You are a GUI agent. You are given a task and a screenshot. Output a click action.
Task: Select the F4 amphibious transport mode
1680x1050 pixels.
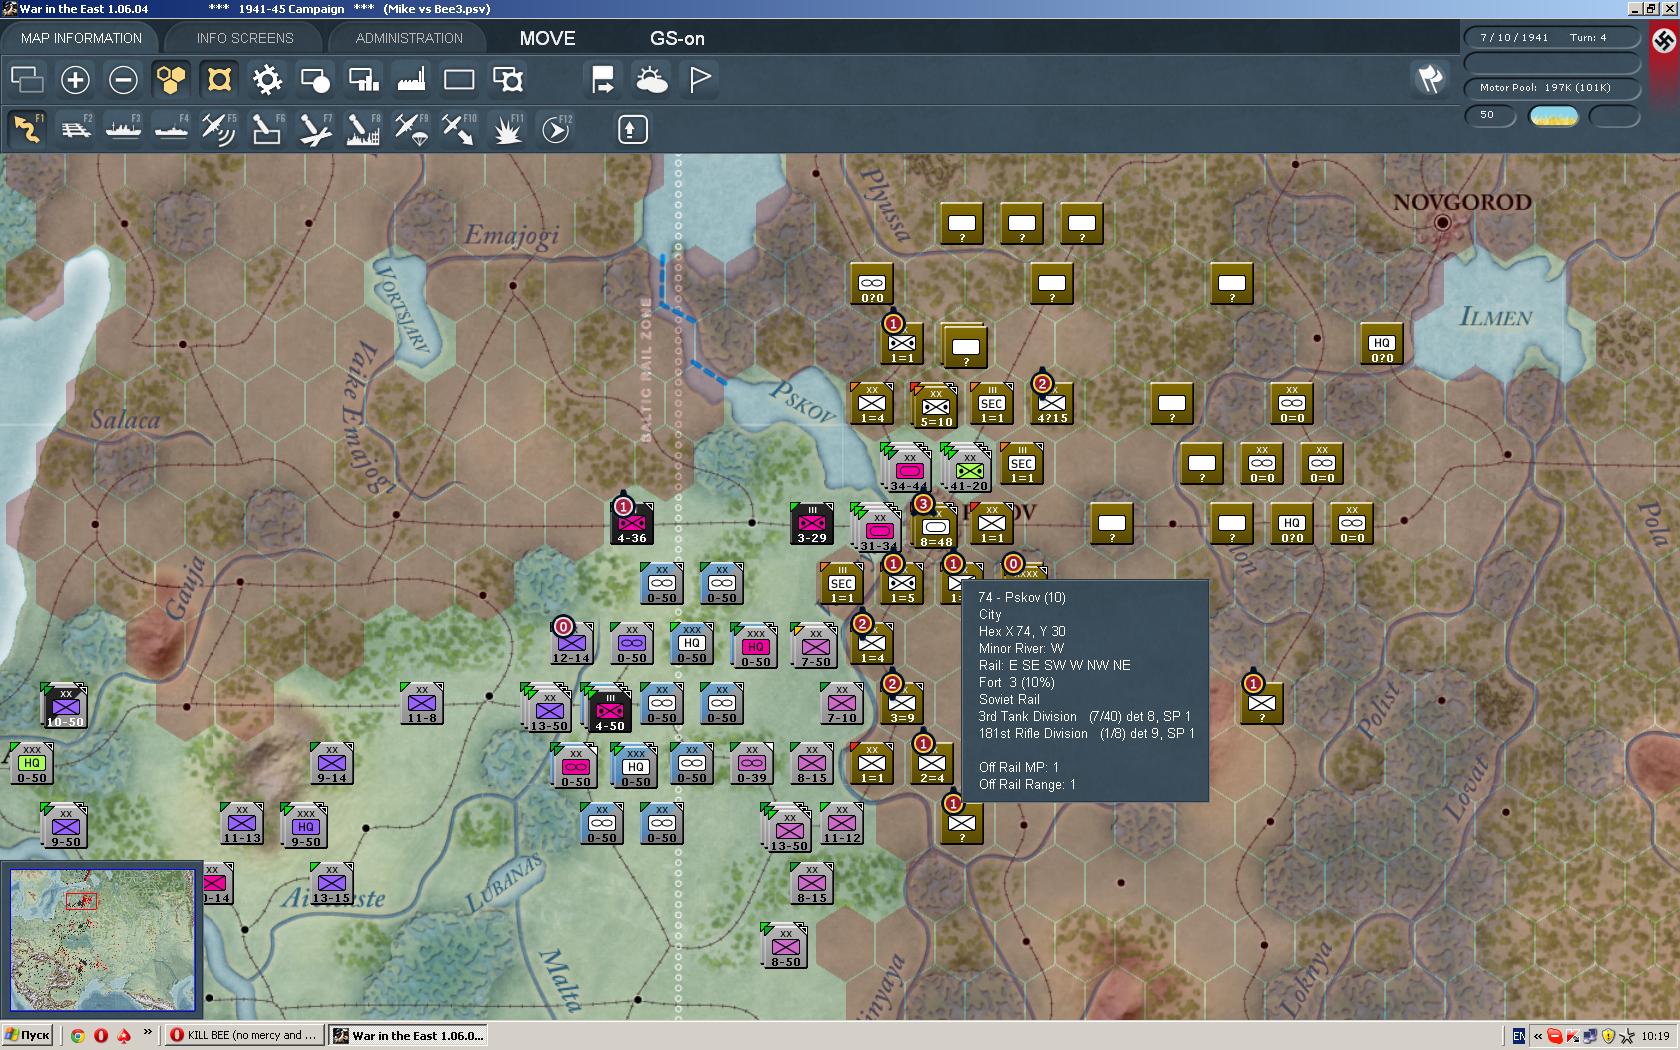coord(171,129)
